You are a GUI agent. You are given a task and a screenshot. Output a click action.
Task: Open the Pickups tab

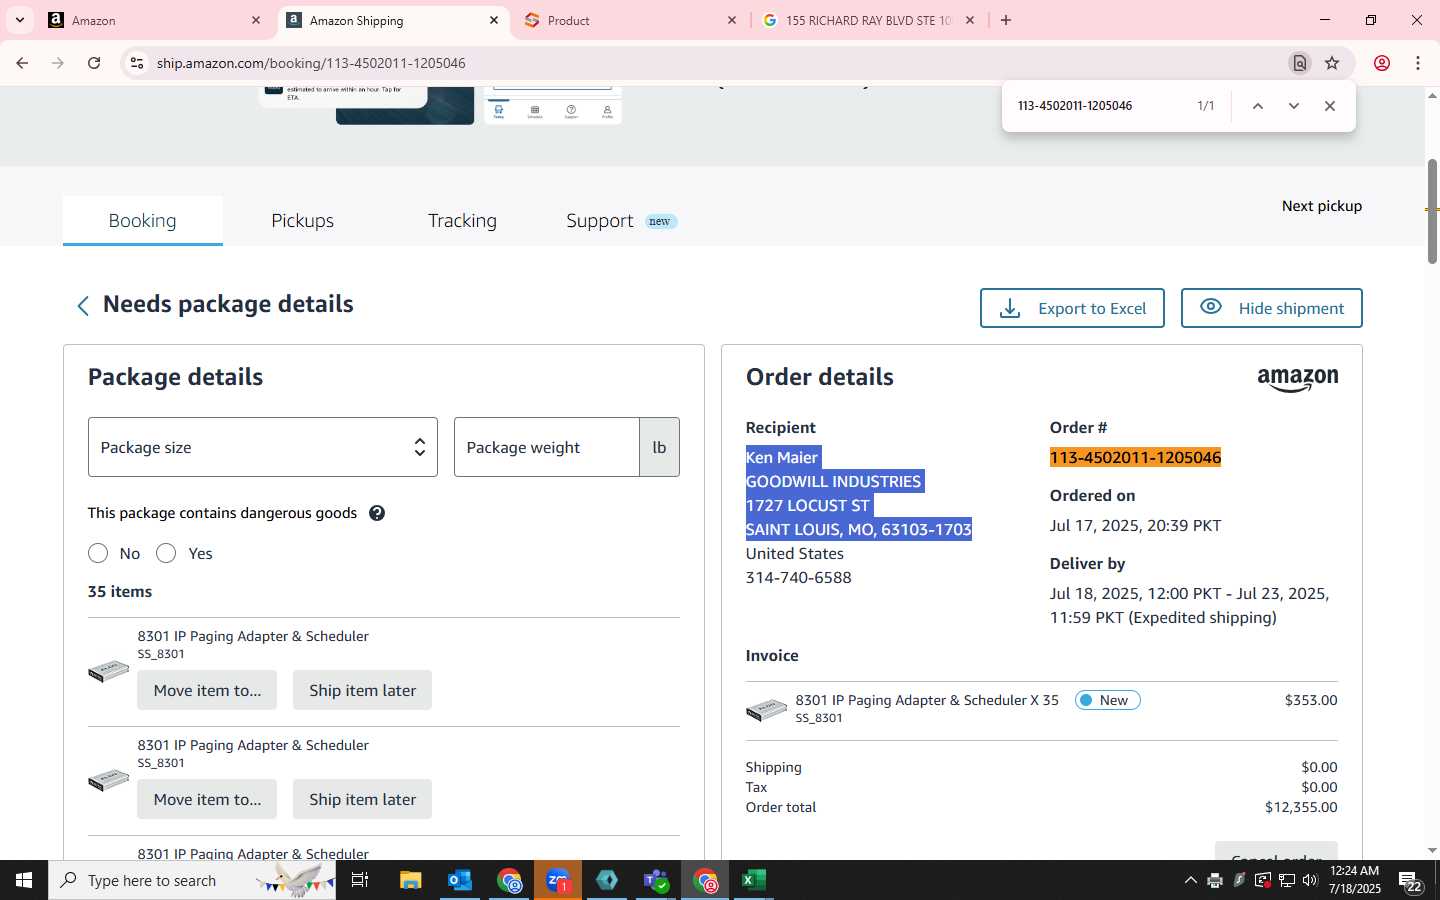[x=302, y=221]
